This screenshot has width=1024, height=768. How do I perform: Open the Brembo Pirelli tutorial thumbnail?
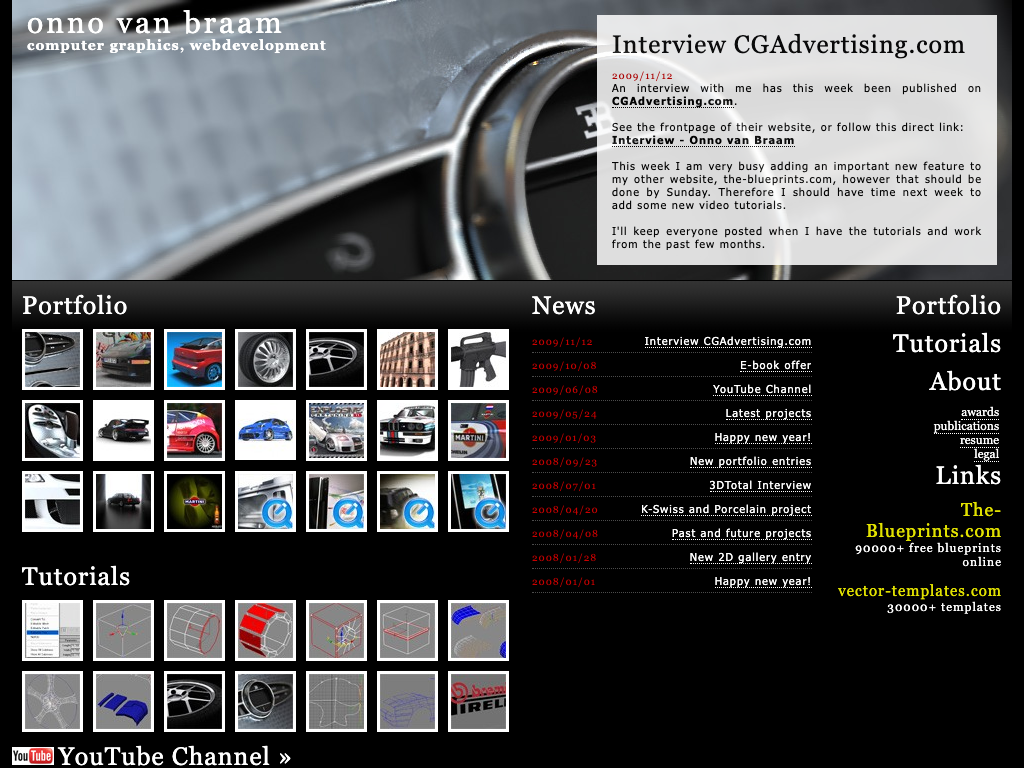click(478, 701)
